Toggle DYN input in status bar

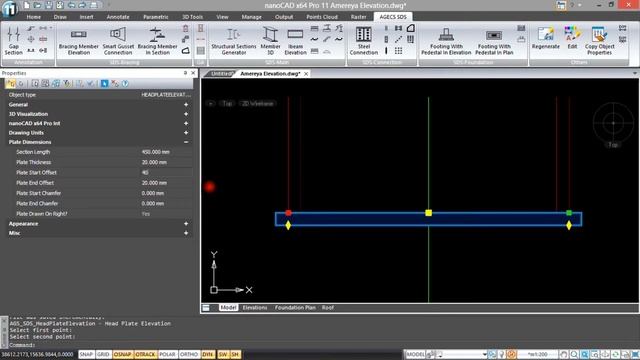(208, 354)
